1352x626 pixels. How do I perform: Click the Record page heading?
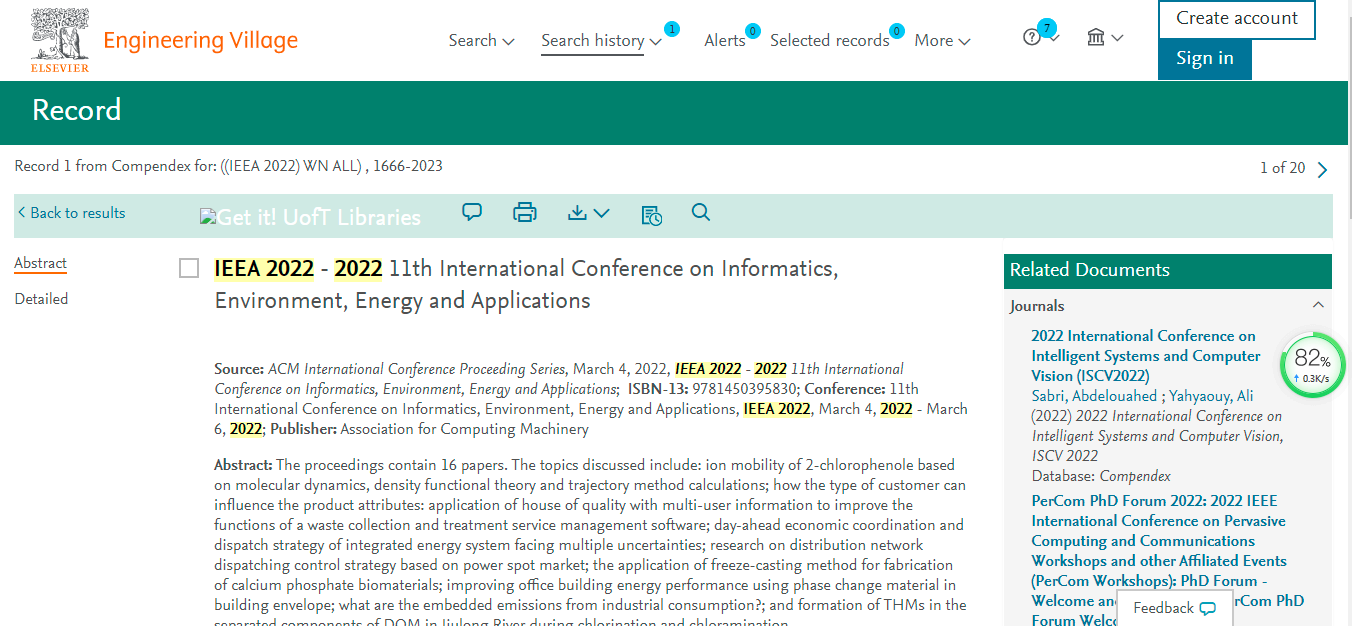coord(76,110)
